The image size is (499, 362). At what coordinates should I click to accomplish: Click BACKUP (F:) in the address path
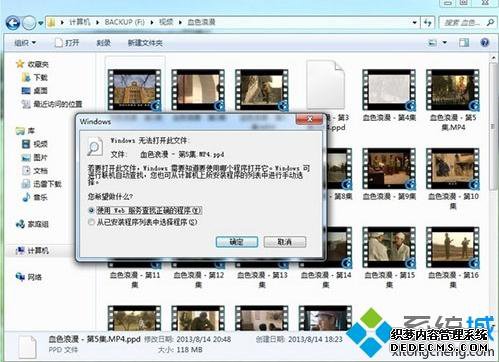coord(125,22)
